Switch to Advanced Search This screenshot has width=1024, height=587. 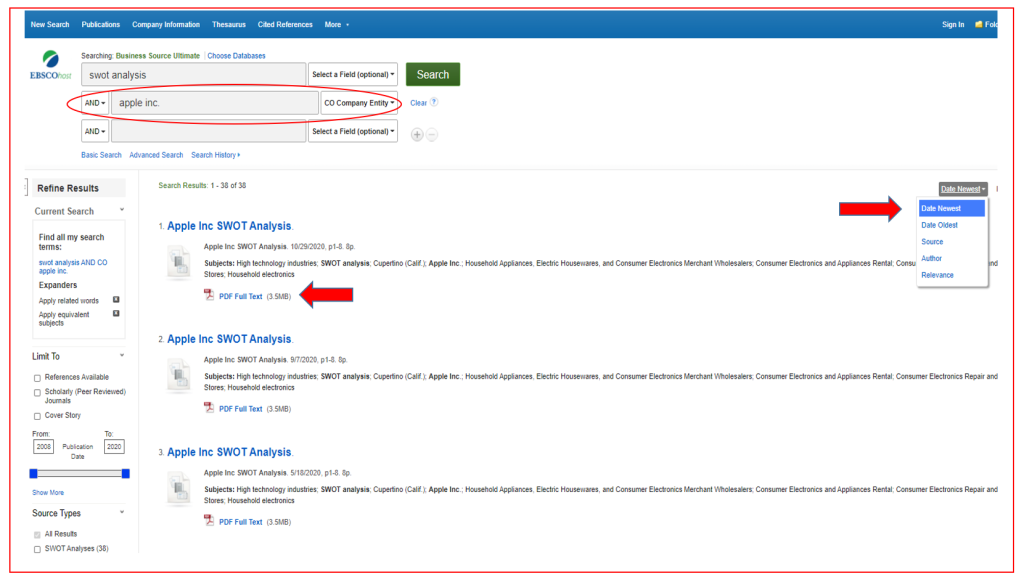point(156,155)
